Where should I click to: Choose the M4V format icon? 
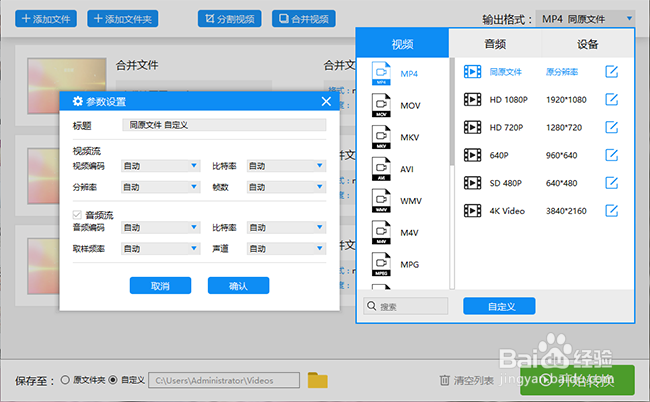(x=381, y=232)
